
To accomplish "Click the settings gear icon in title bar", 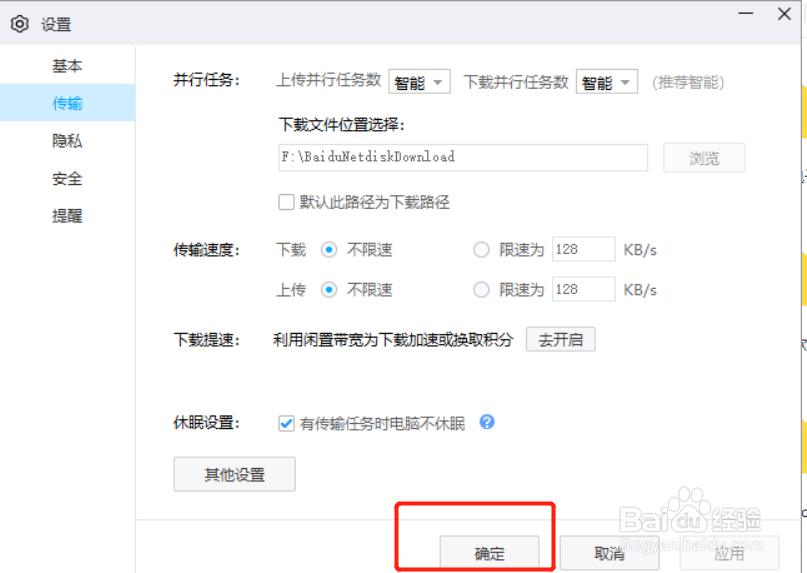I will tap(20, 24).
